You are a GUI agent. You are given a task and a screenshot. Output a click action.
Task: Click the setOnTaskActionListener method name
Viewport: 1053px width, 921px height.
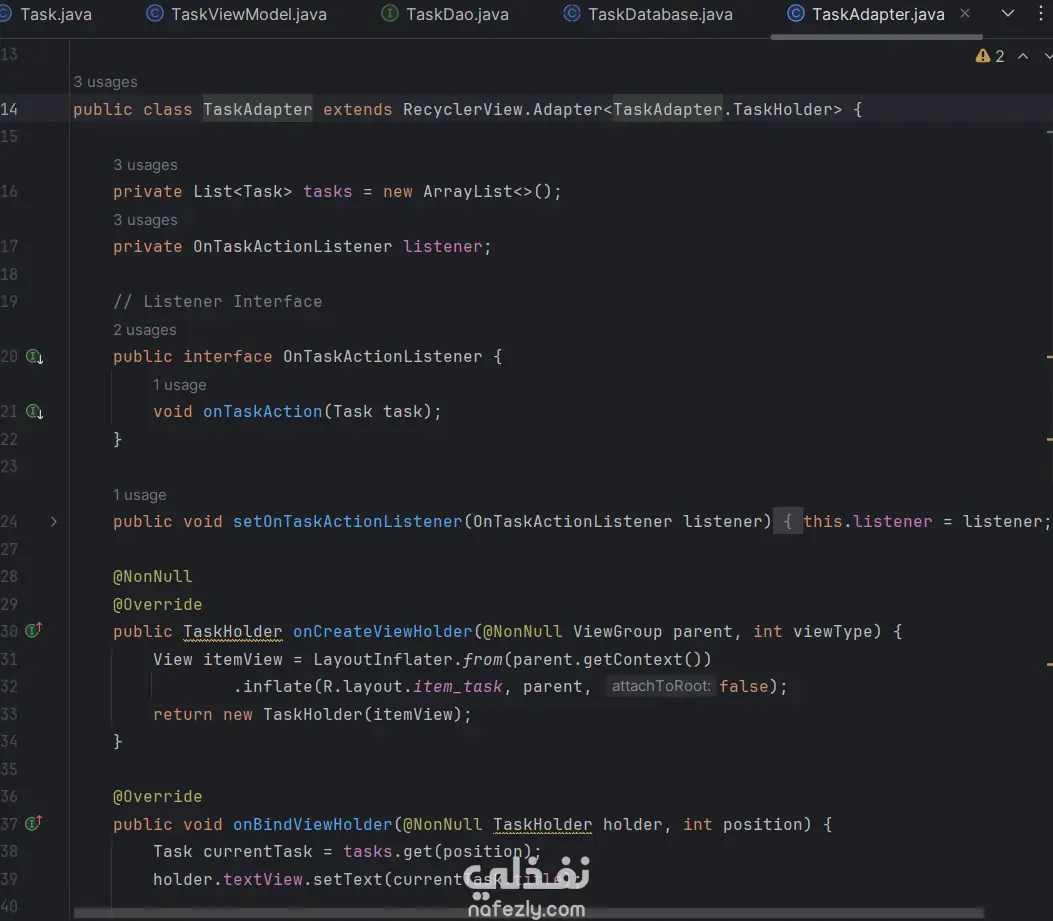(x=348, y=522)
